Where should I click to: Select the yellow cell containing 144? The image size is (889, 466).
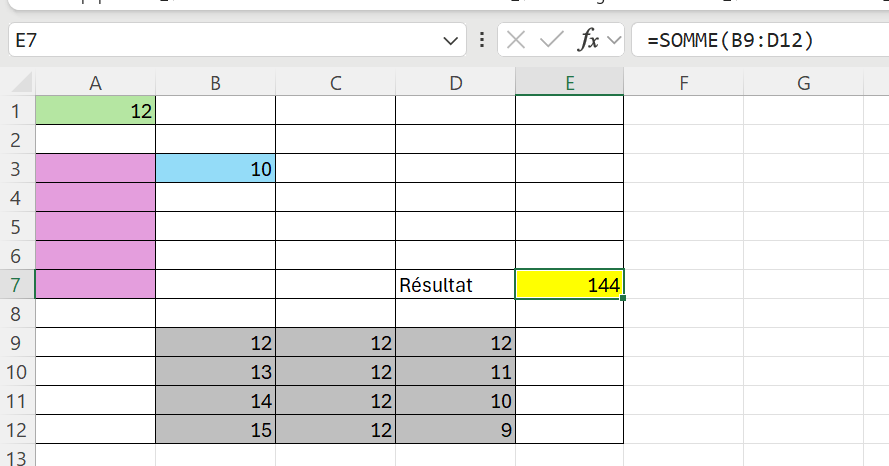pos(569,284)
